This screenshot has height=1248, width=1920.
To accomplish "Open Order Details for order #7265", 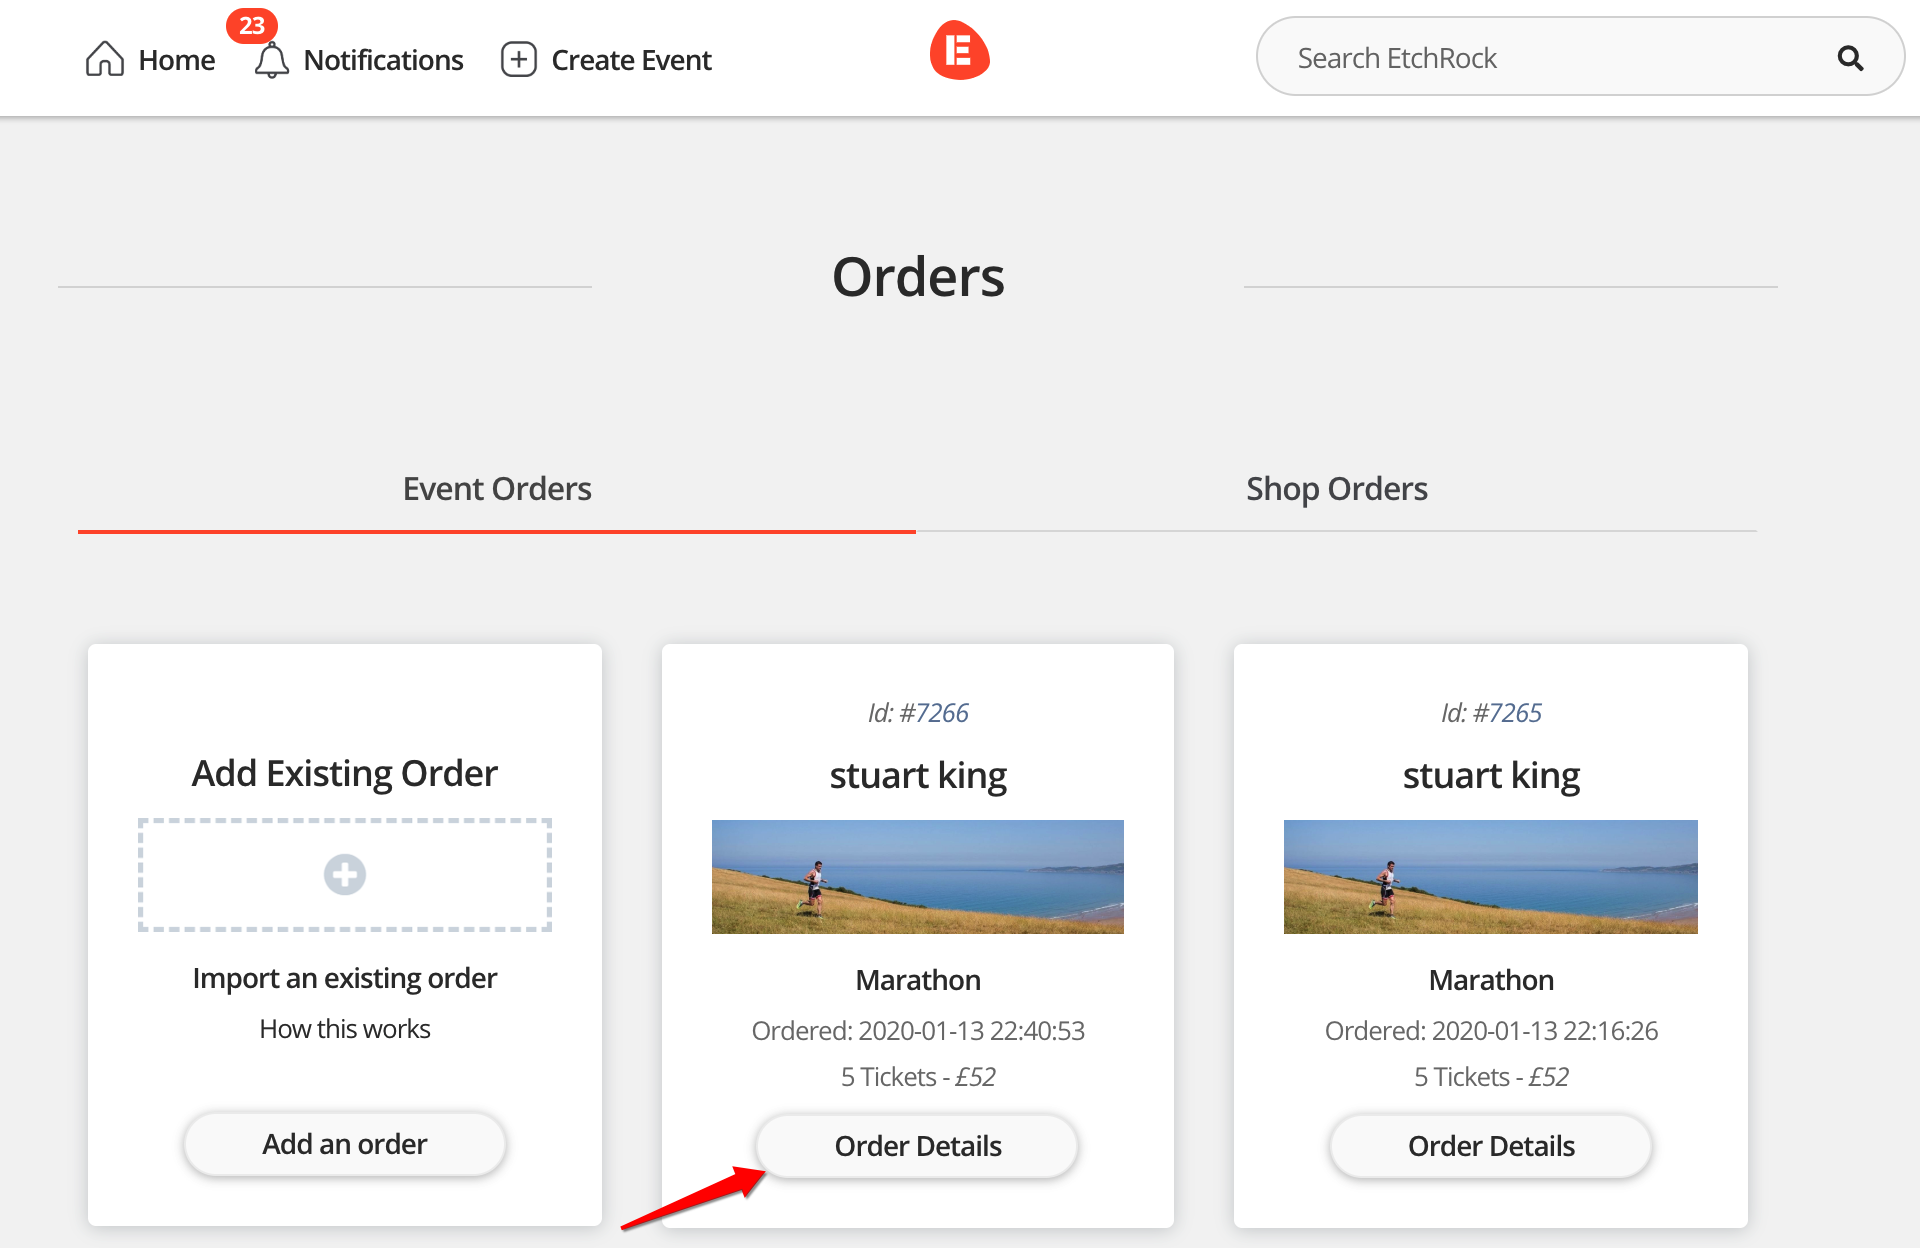I will point(1490,1146).
